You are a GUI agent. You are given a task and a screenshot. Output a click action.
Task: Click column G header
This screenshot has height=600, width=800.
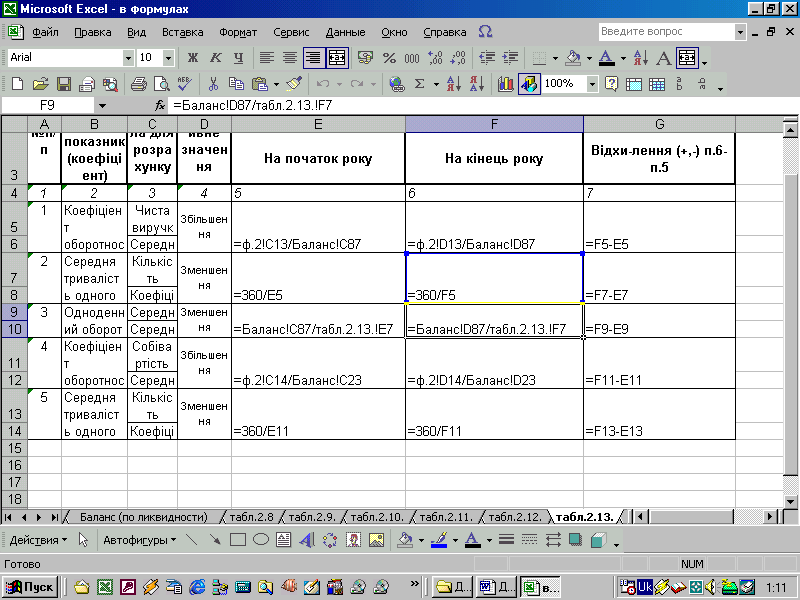coord(659,124)
